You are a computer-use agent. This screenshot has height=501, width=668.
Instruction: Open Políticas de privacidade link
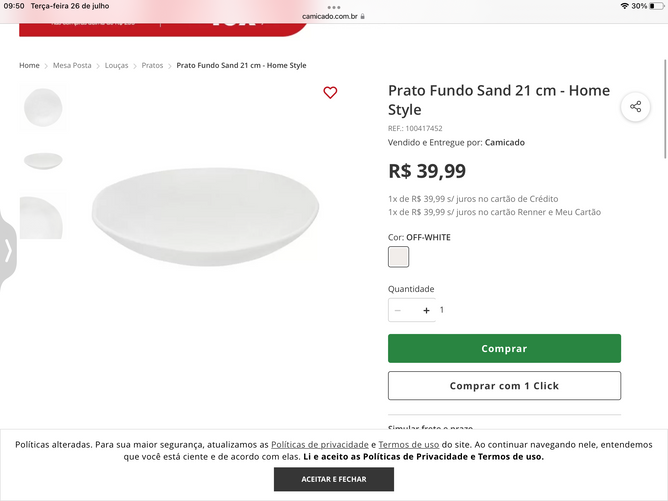point(319,444)
